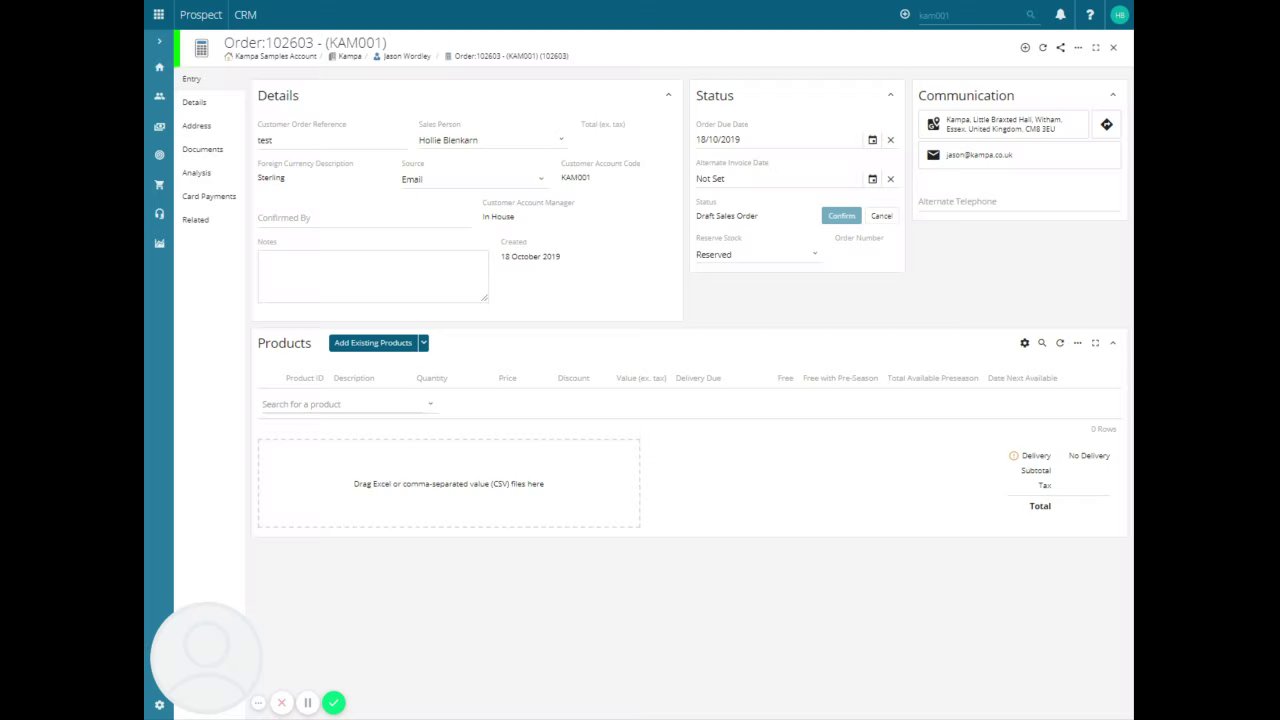Refresh the Products grid
The height and width of the screenshot is (720, 1280).
1060,343
